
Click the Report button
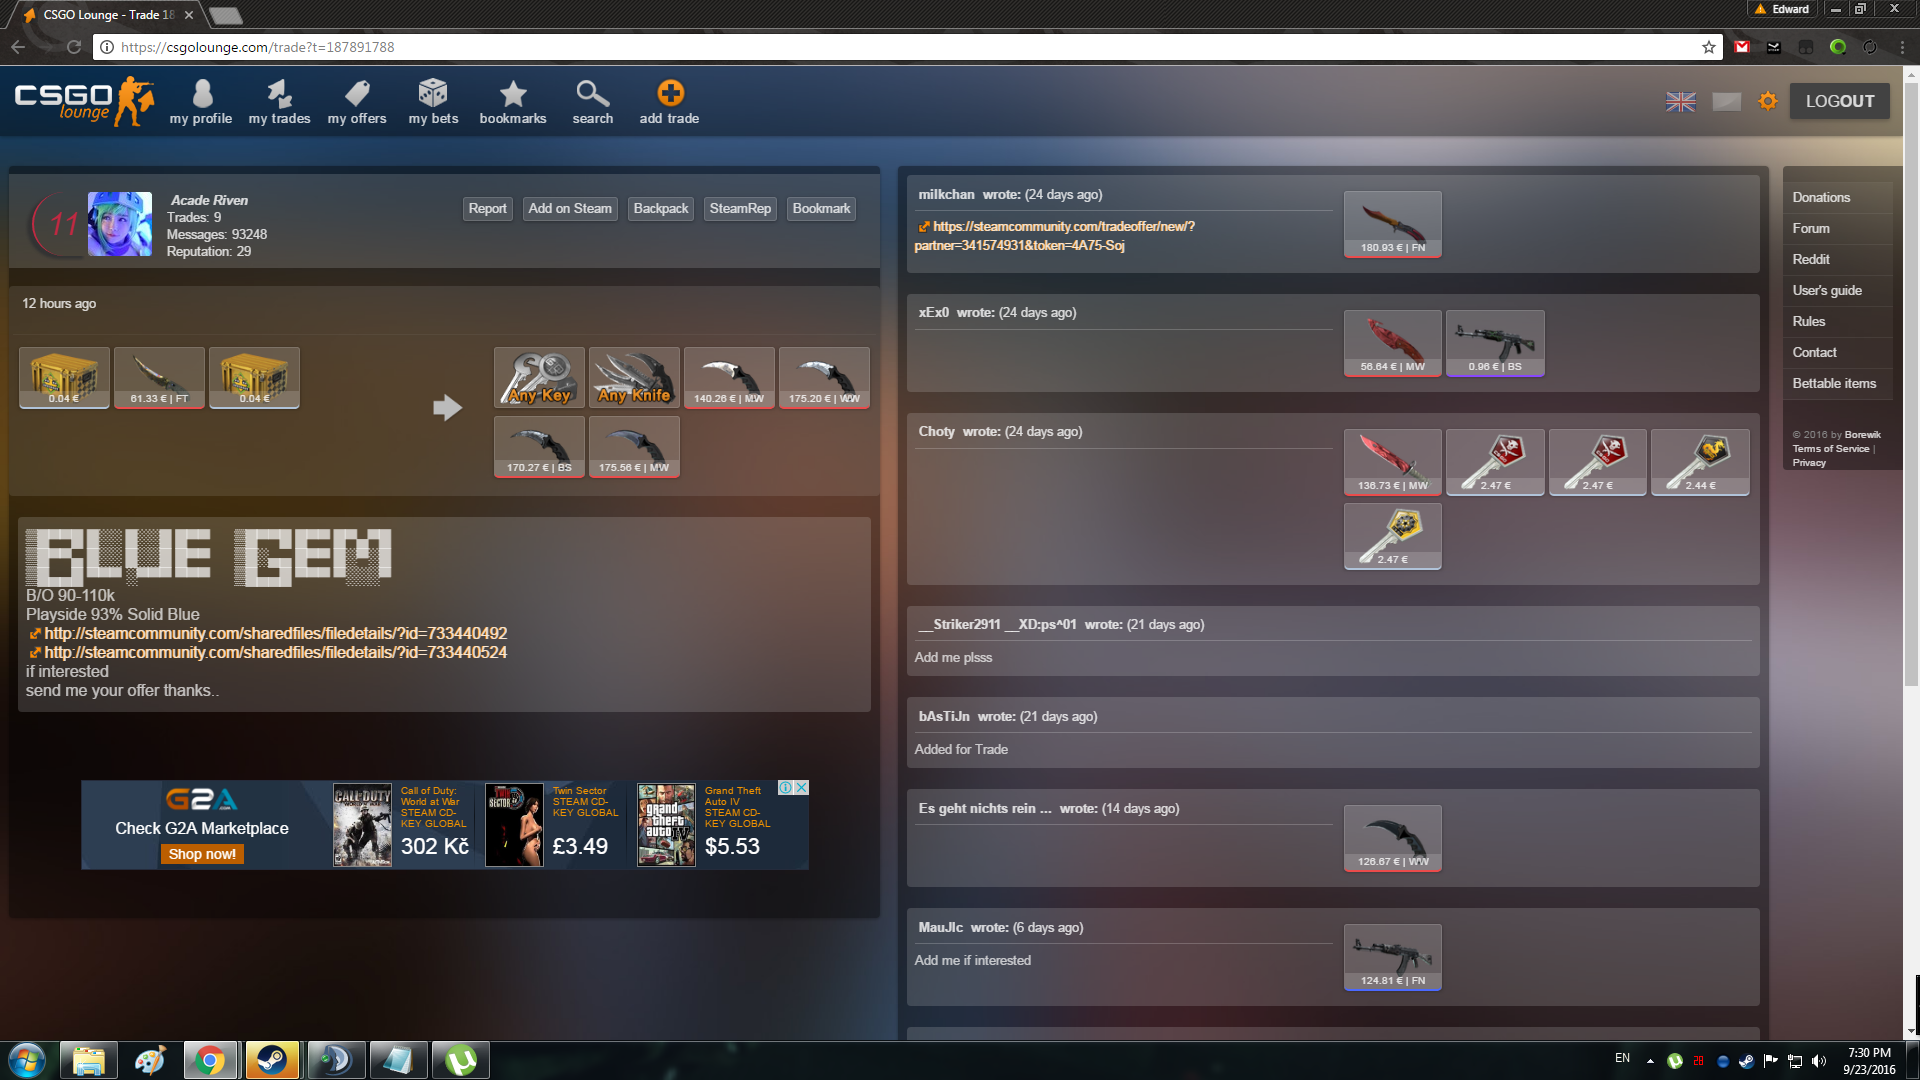(488, 208)
